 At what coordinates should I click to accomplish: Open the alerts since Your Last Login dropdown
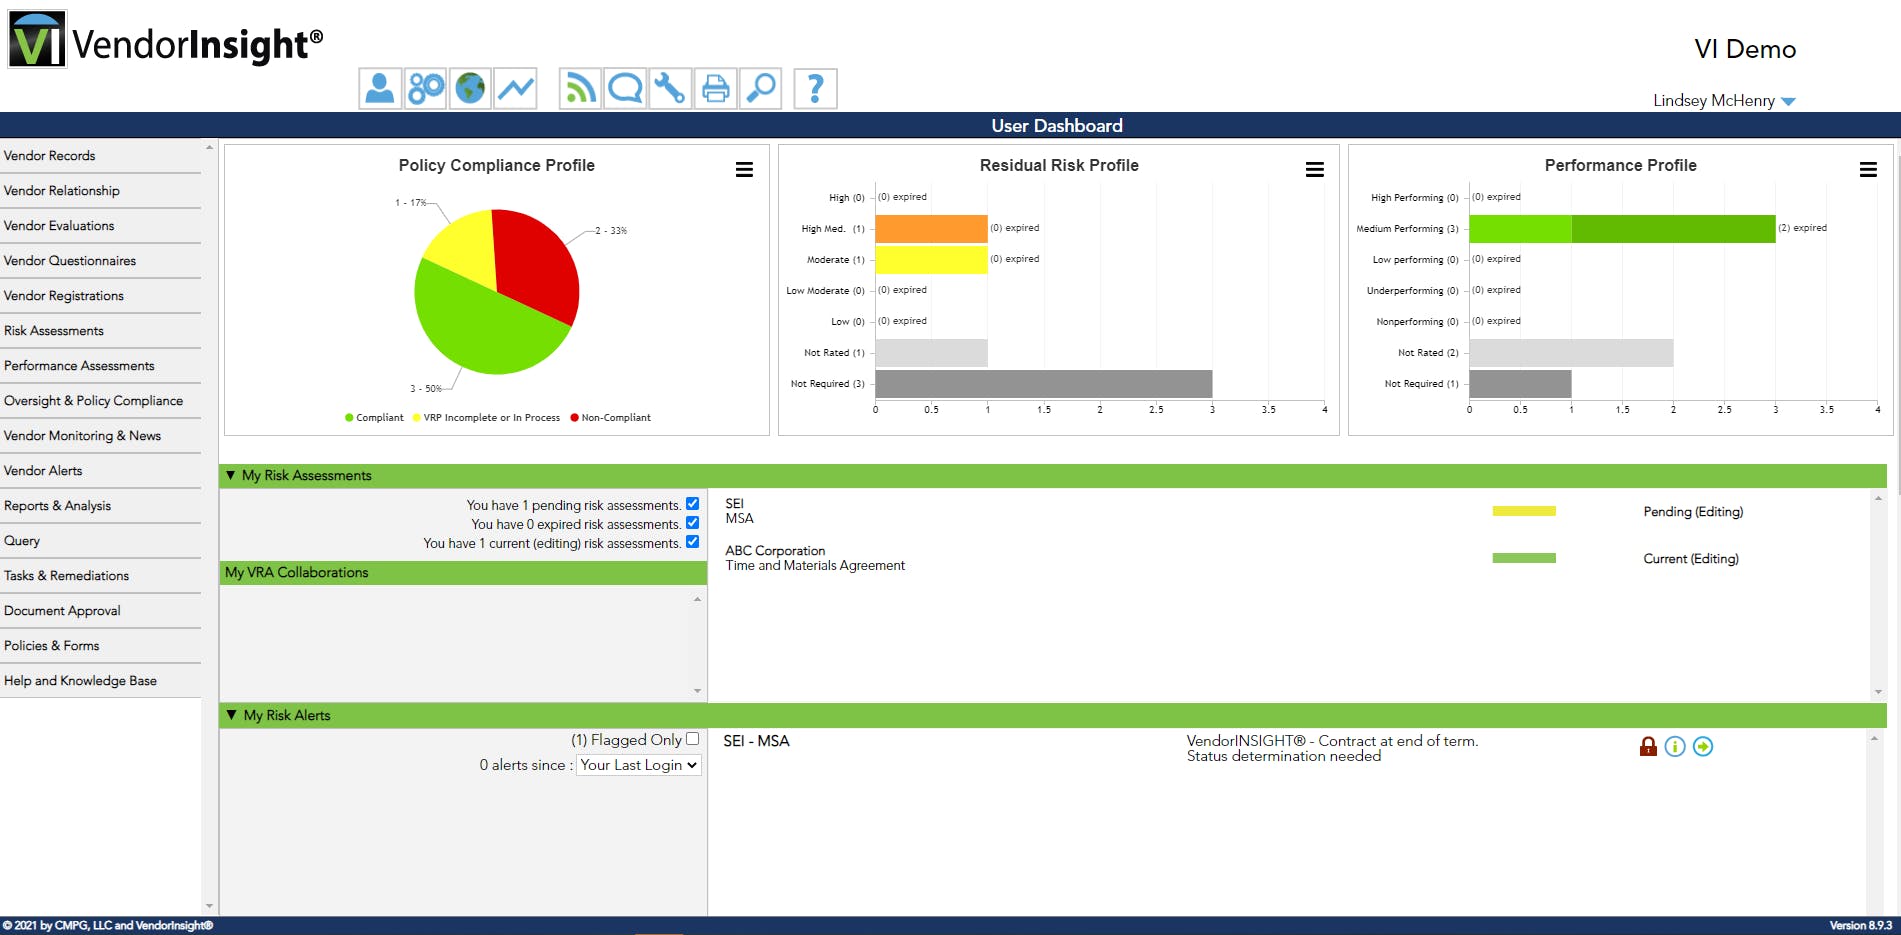tap(638, 765)
